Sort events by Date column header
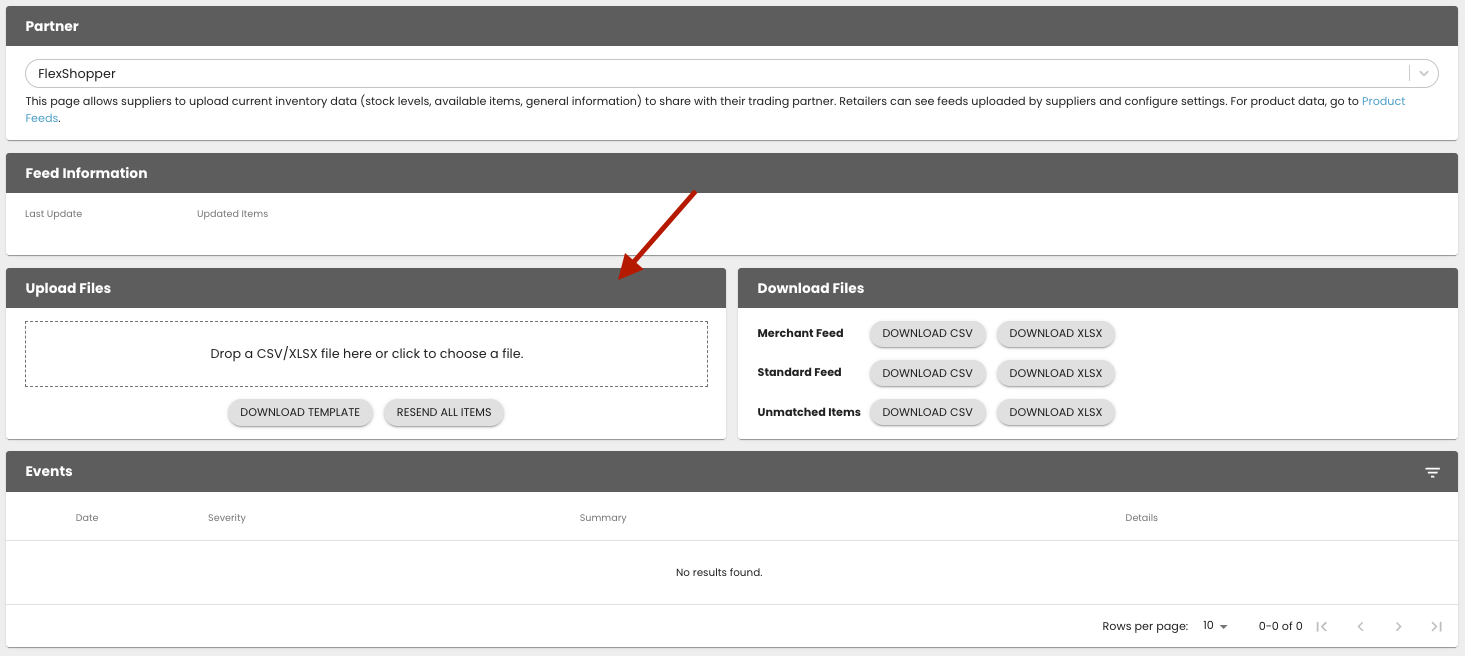The width and height of the screenshot is (1465, 656). click(x=87, y=518)
